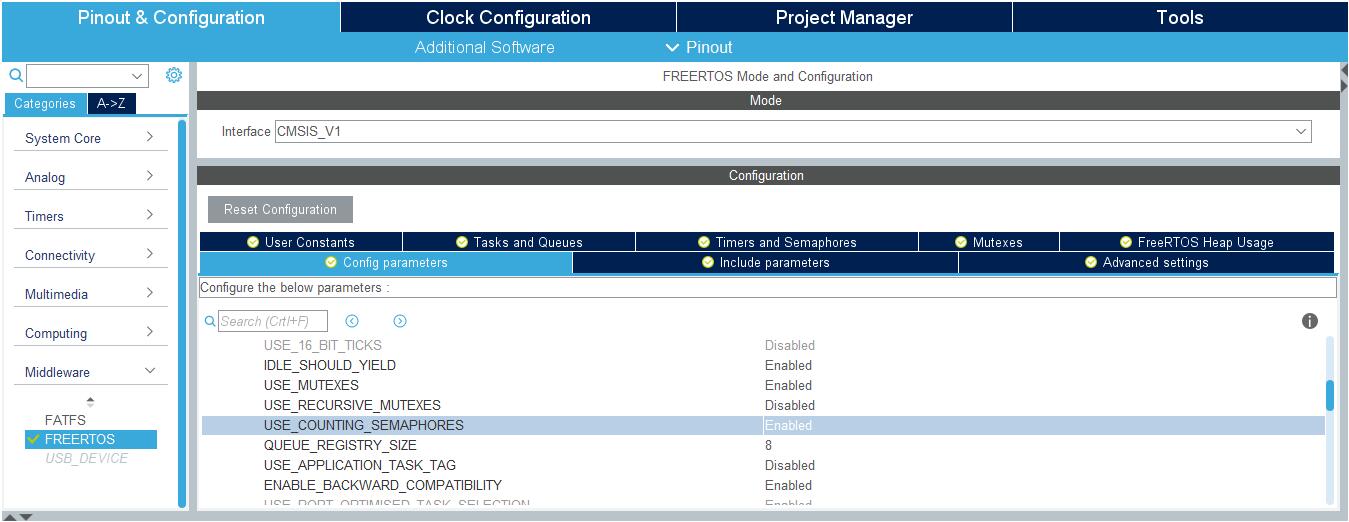Expand the Timers category
The height and width of the screenshot is (522, 1349).
click(x=149, y=215)
